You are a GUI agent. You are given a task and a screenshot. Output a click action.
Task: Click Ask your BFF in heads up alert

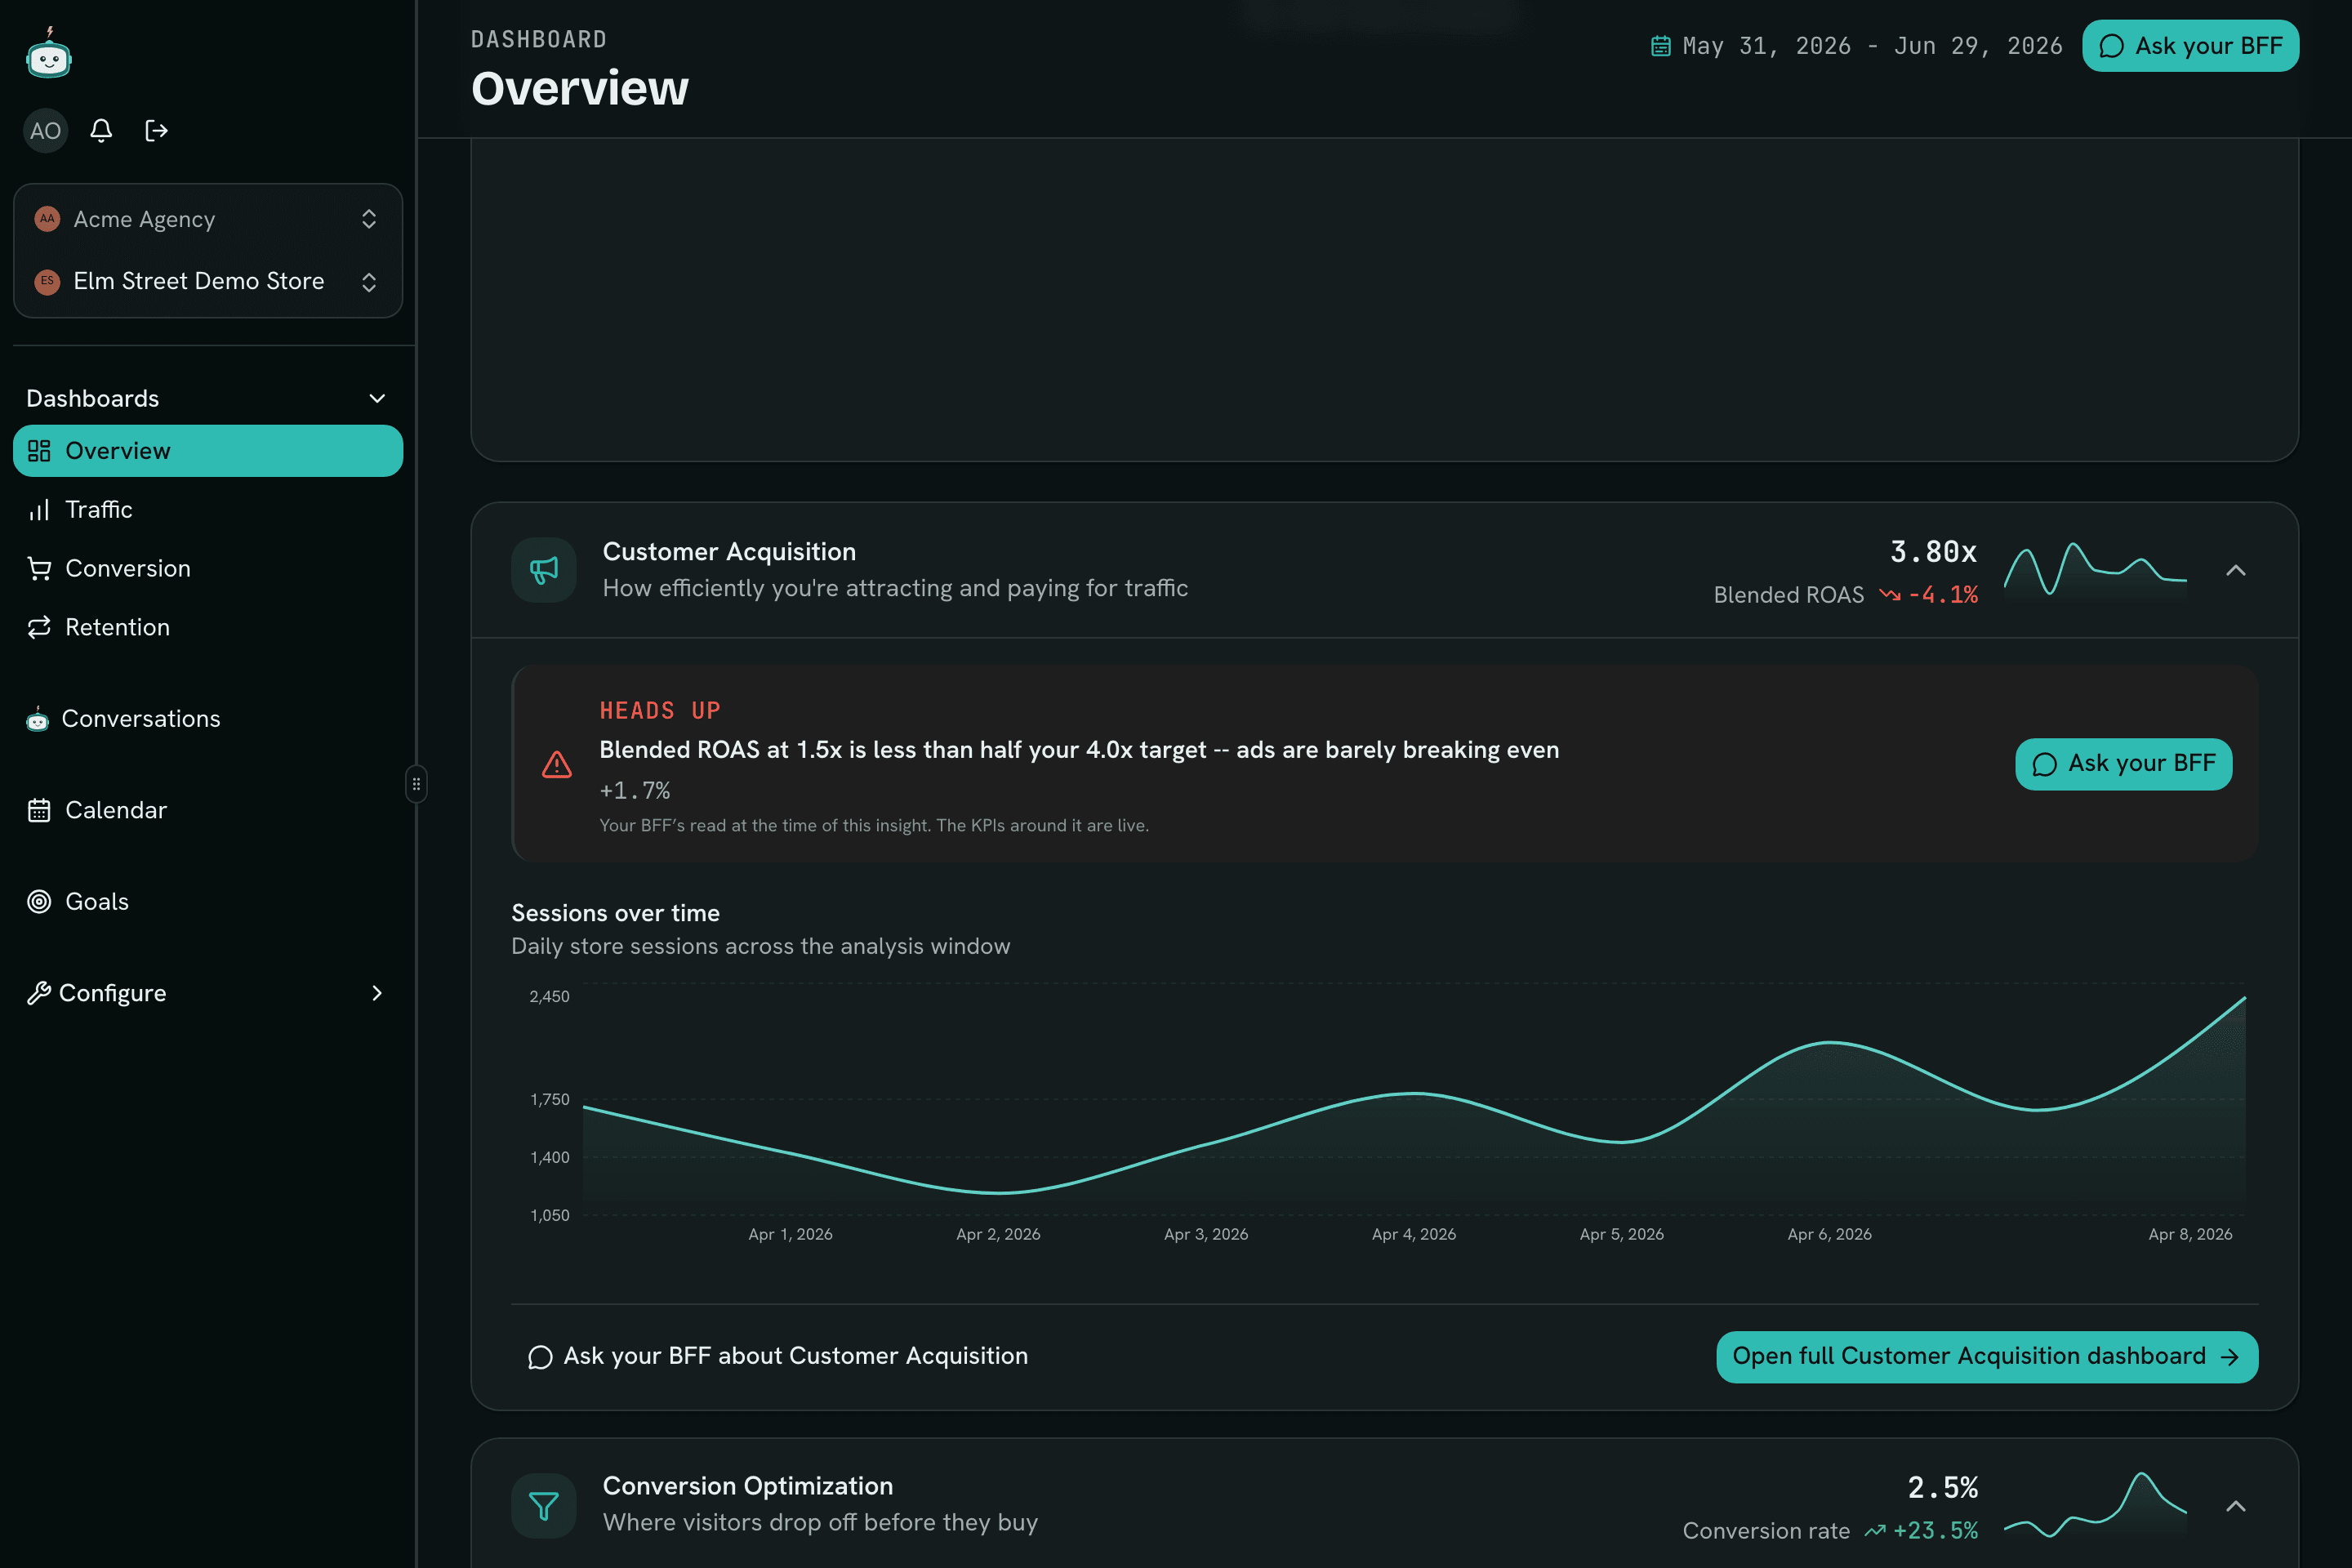click(x=2124, y=764)
